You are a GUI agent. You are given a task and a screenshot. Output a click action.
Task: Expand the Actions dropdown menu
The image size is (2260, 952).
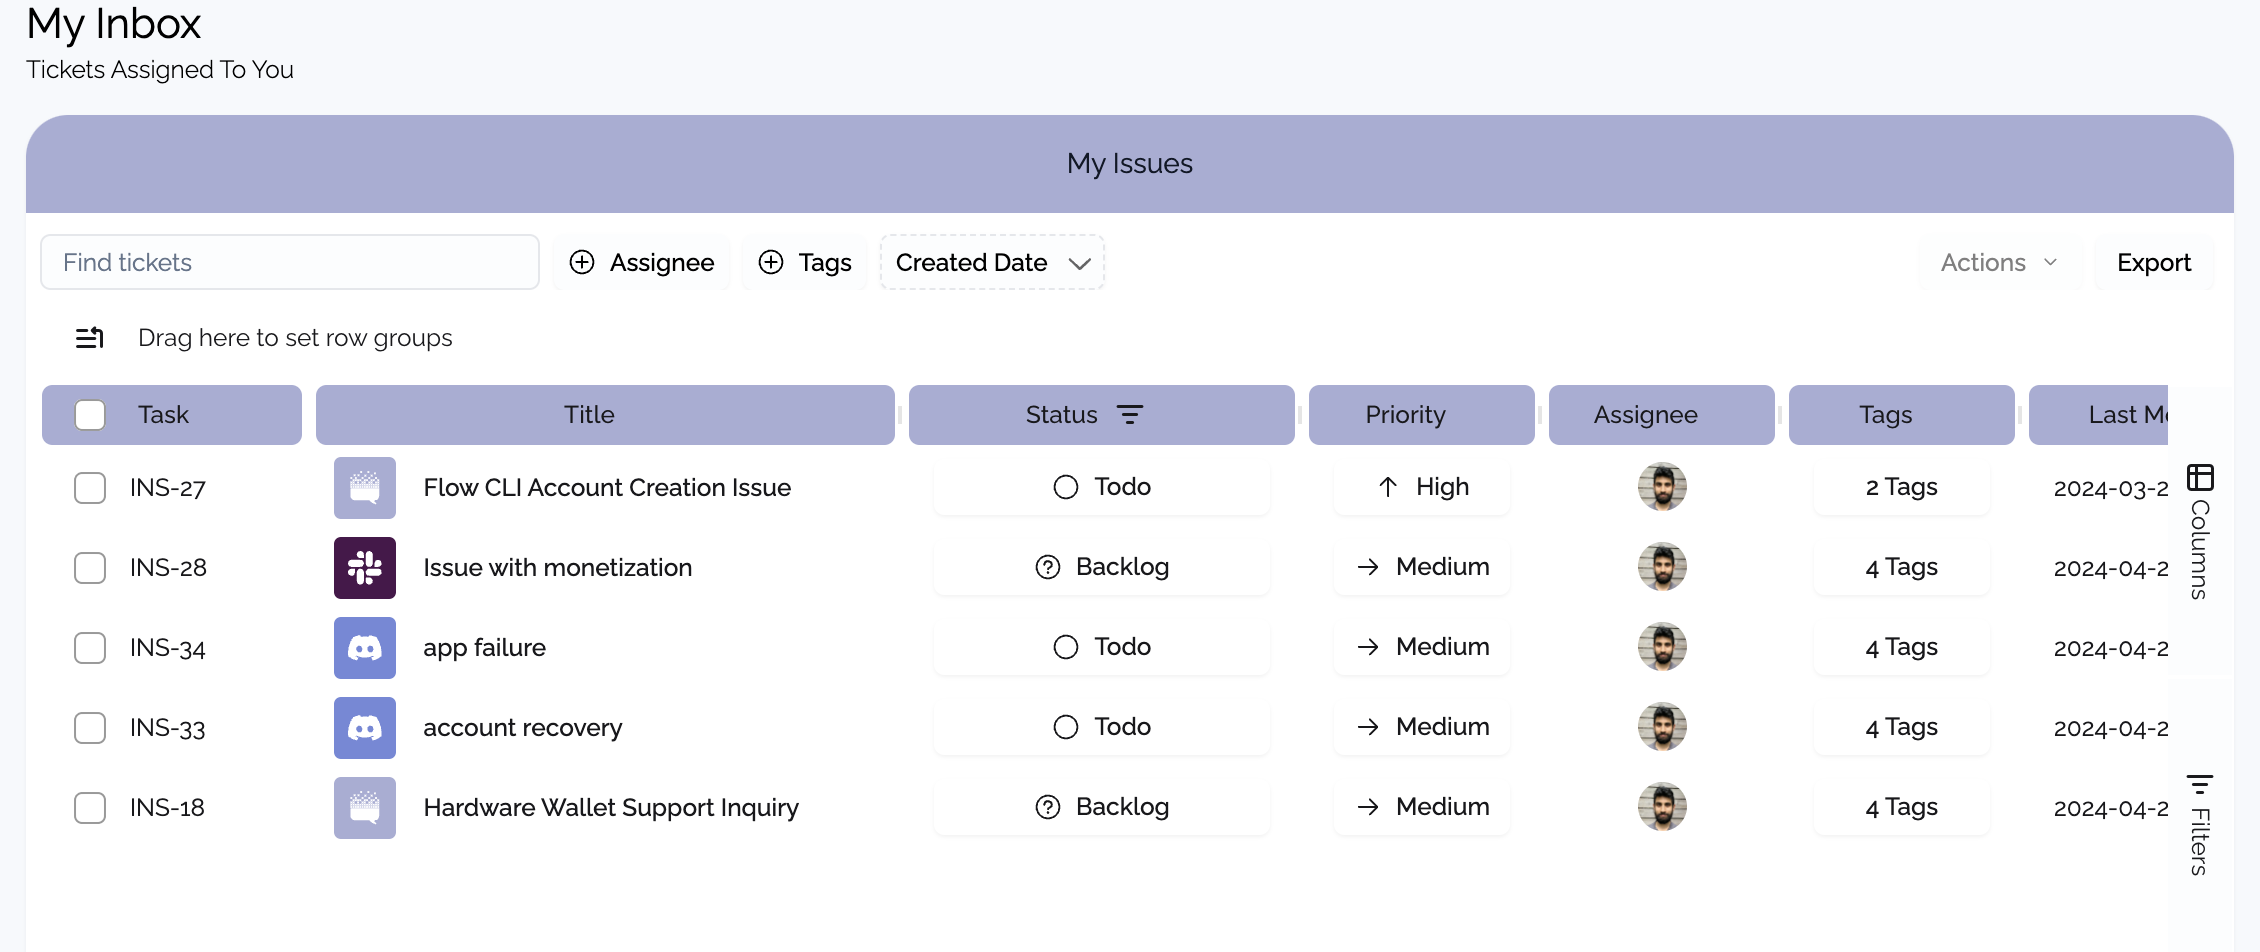pos(1998,262)
